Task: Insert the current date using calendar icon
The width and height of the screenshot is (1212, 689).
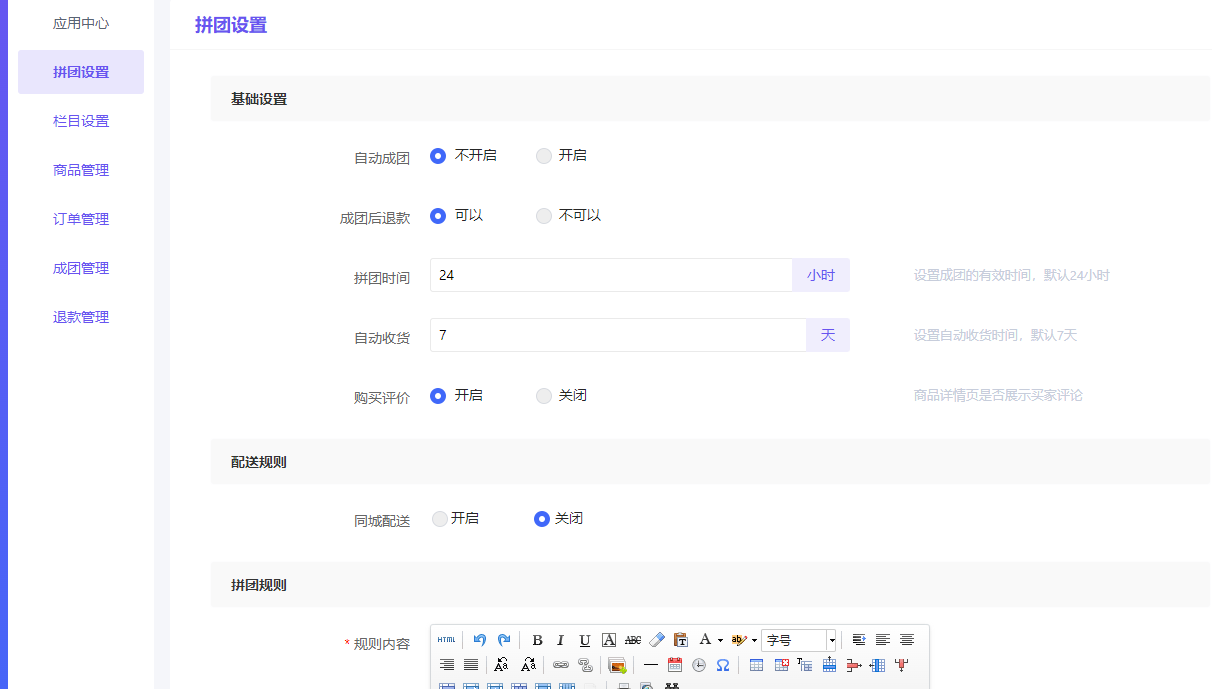Action: pyautogui.click(x=675, y=665)
